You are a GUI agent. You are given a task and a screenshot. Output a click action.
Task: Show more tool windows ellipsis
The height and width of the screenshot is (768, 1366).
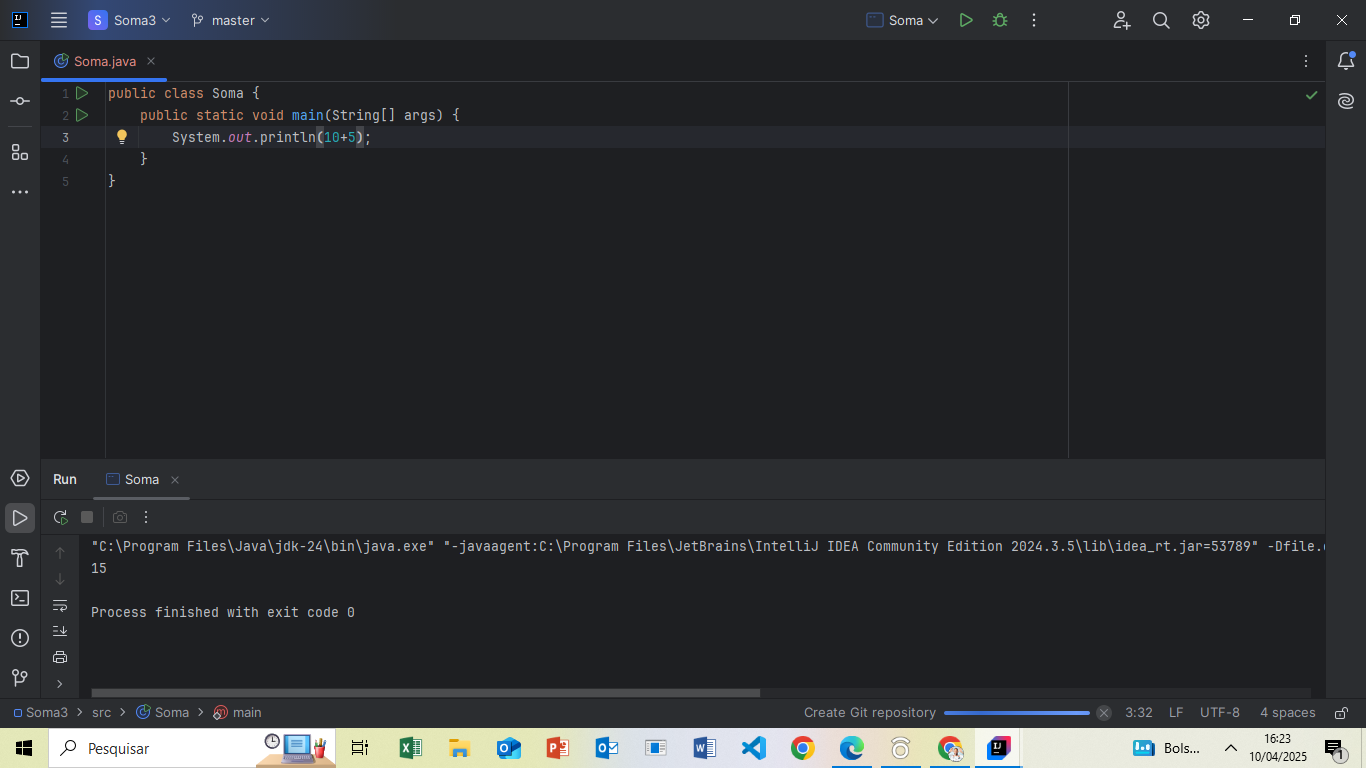pos(20,192)
